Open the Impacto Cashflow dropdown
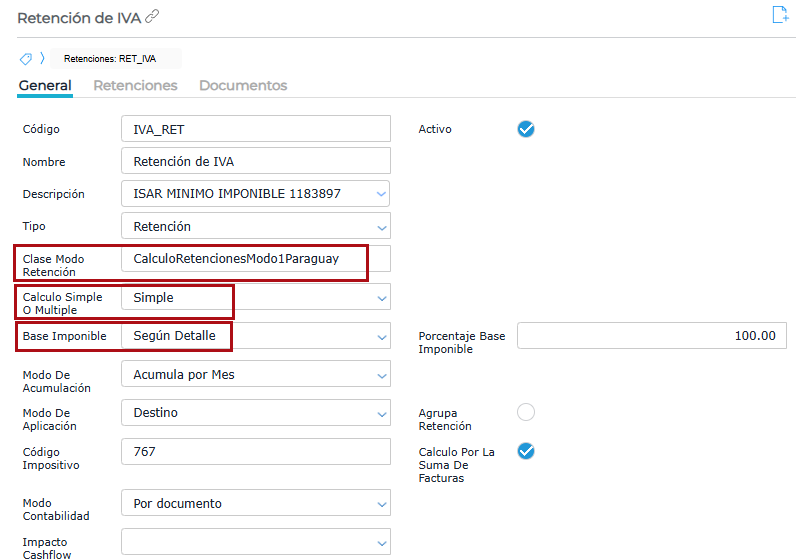The height and width of the screenshot is (559, 796). (x=380, y=542)
